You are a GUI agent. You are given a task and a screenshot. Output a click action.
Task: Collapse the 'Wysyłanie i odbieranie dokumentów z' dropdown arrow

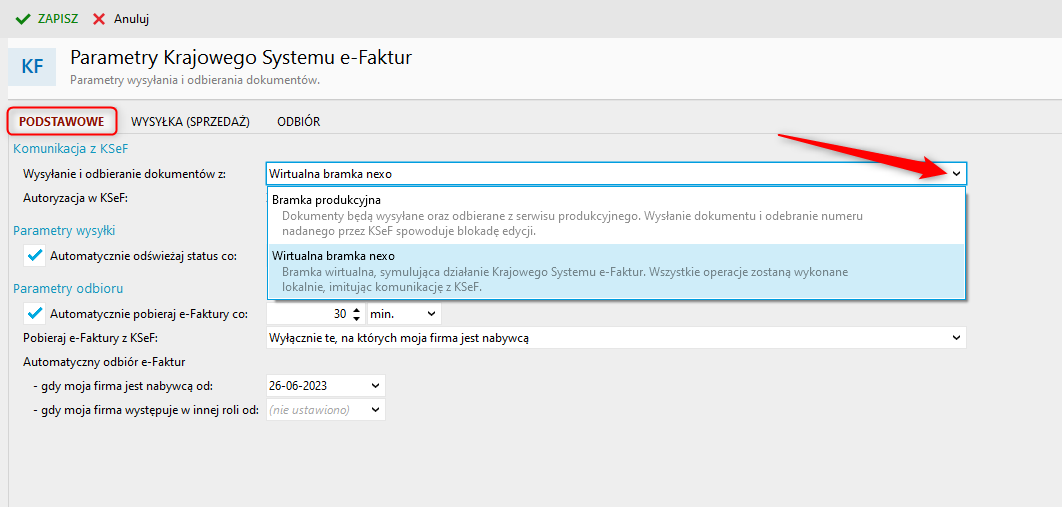956,174
